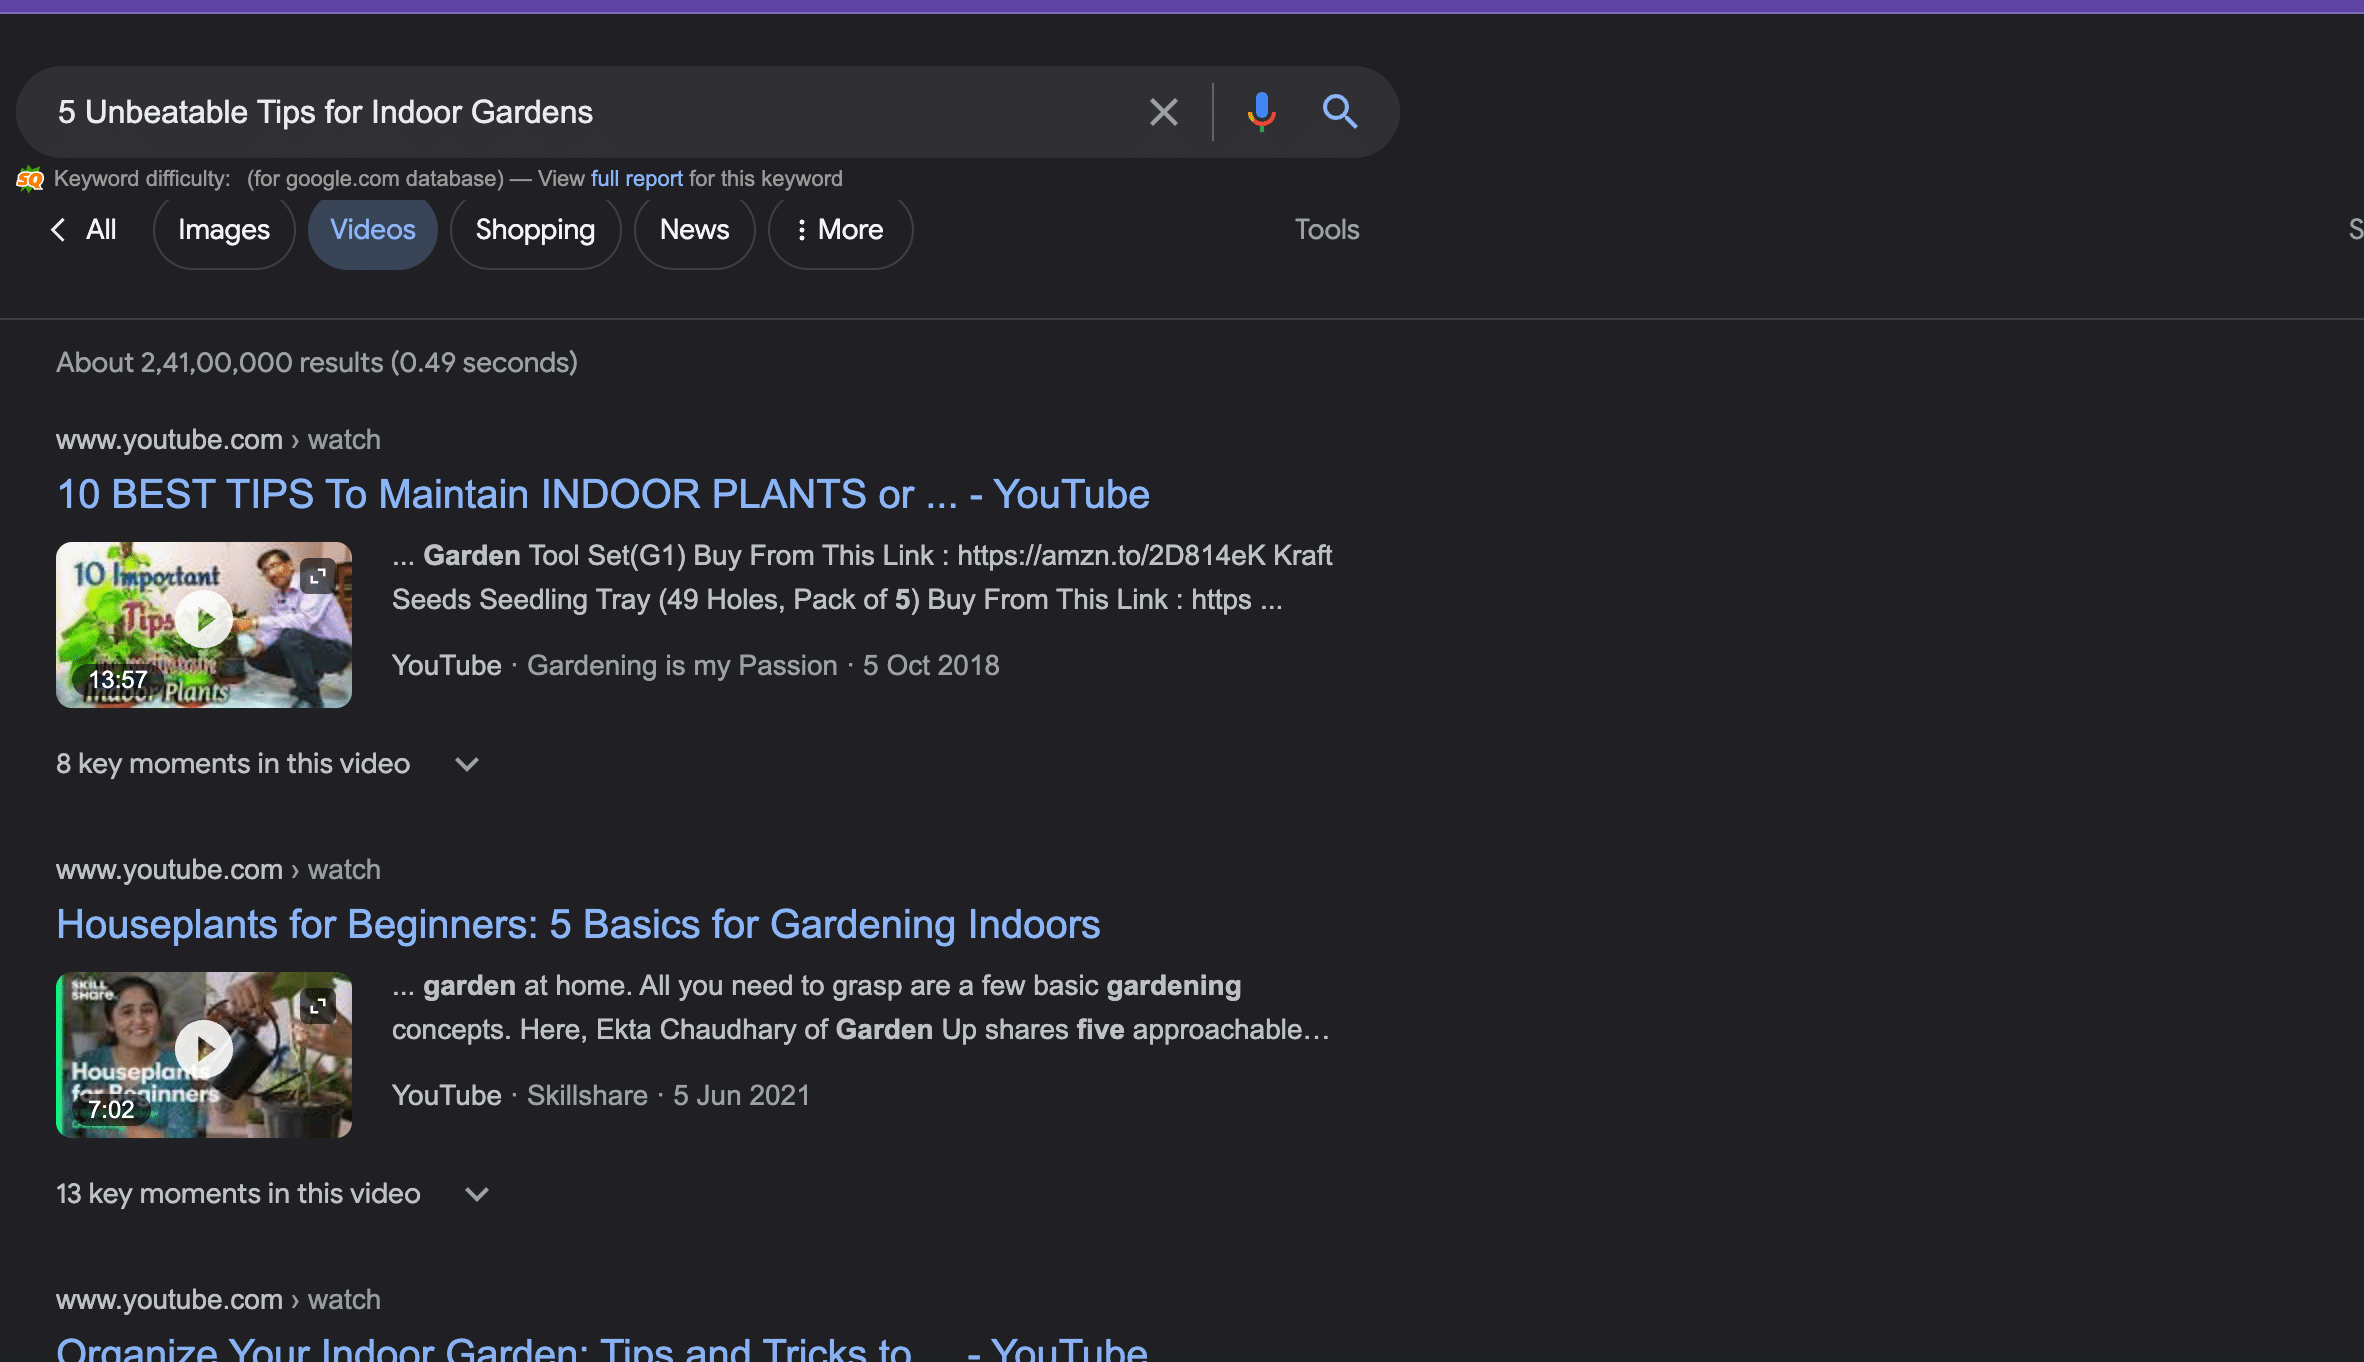Click the '5 Jun 2021' date text
Screen dimensions: 2364x1362
click(x=741, y=1096)
